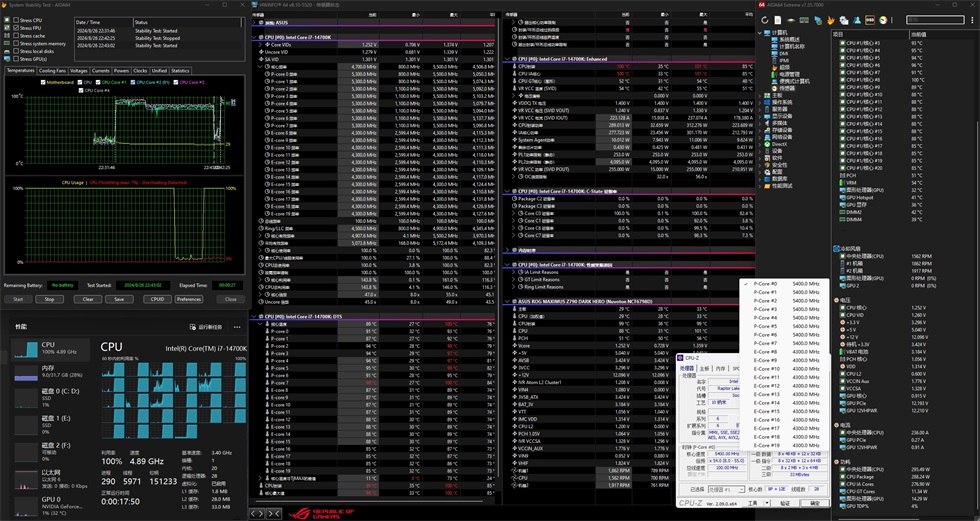The height and width of the screenshot is (521, 980).
Task: Click the CPUID button in Stability Test
Action: (158, 299)
